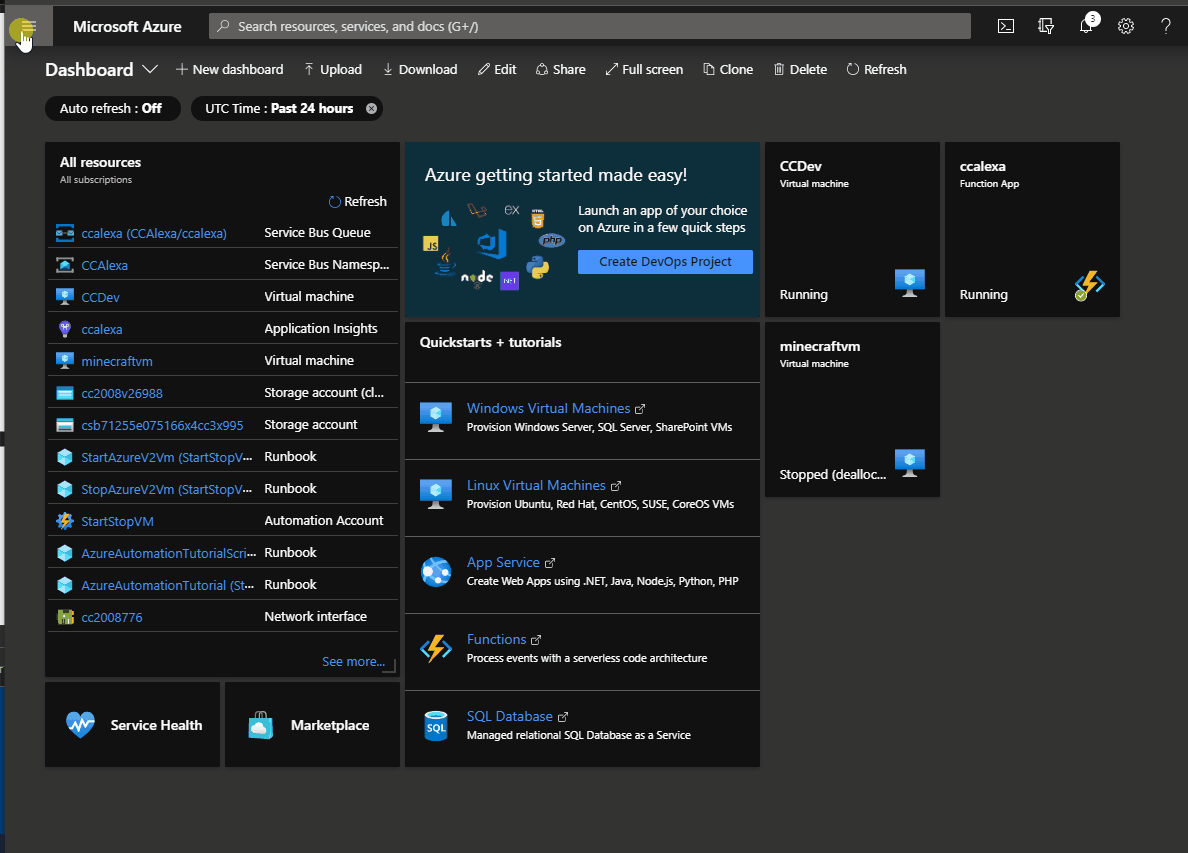The height and width of the screenshot is (853, 1188).
Task: Click Upload in the dashboard toolbar
Action: (x=333, y=70)
